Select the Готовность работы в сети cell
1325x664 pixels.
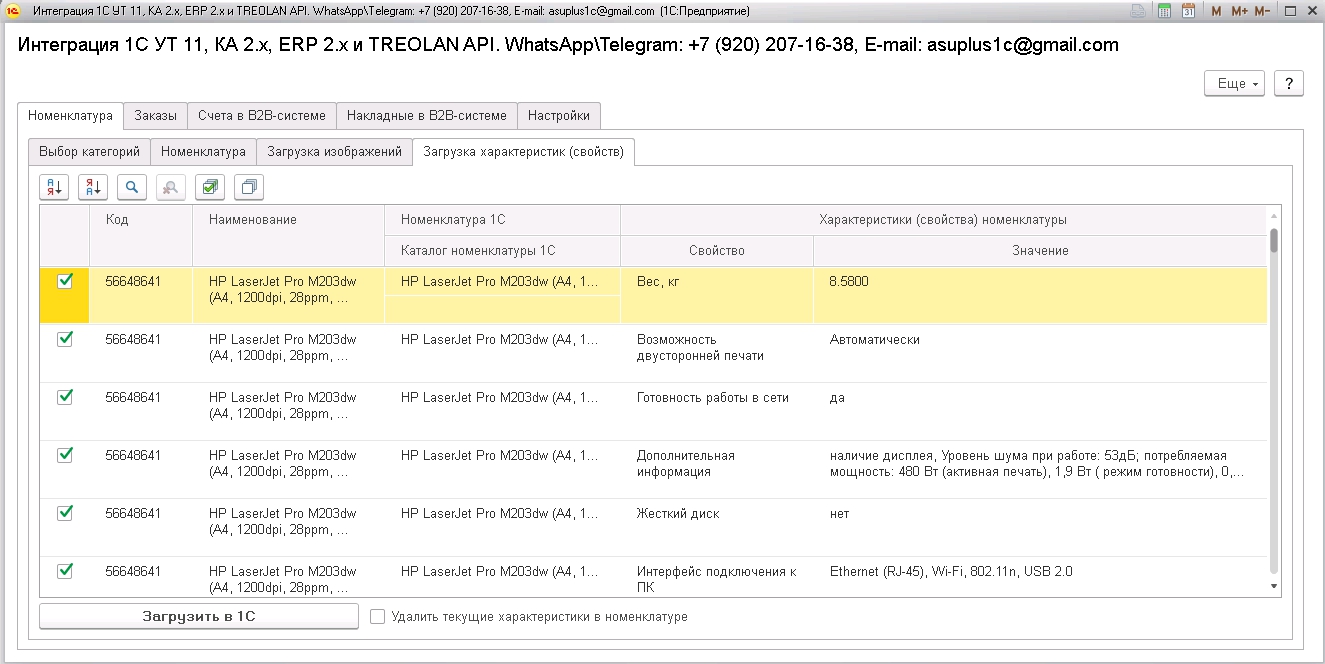pyautogui.click(x=717, y=411)
